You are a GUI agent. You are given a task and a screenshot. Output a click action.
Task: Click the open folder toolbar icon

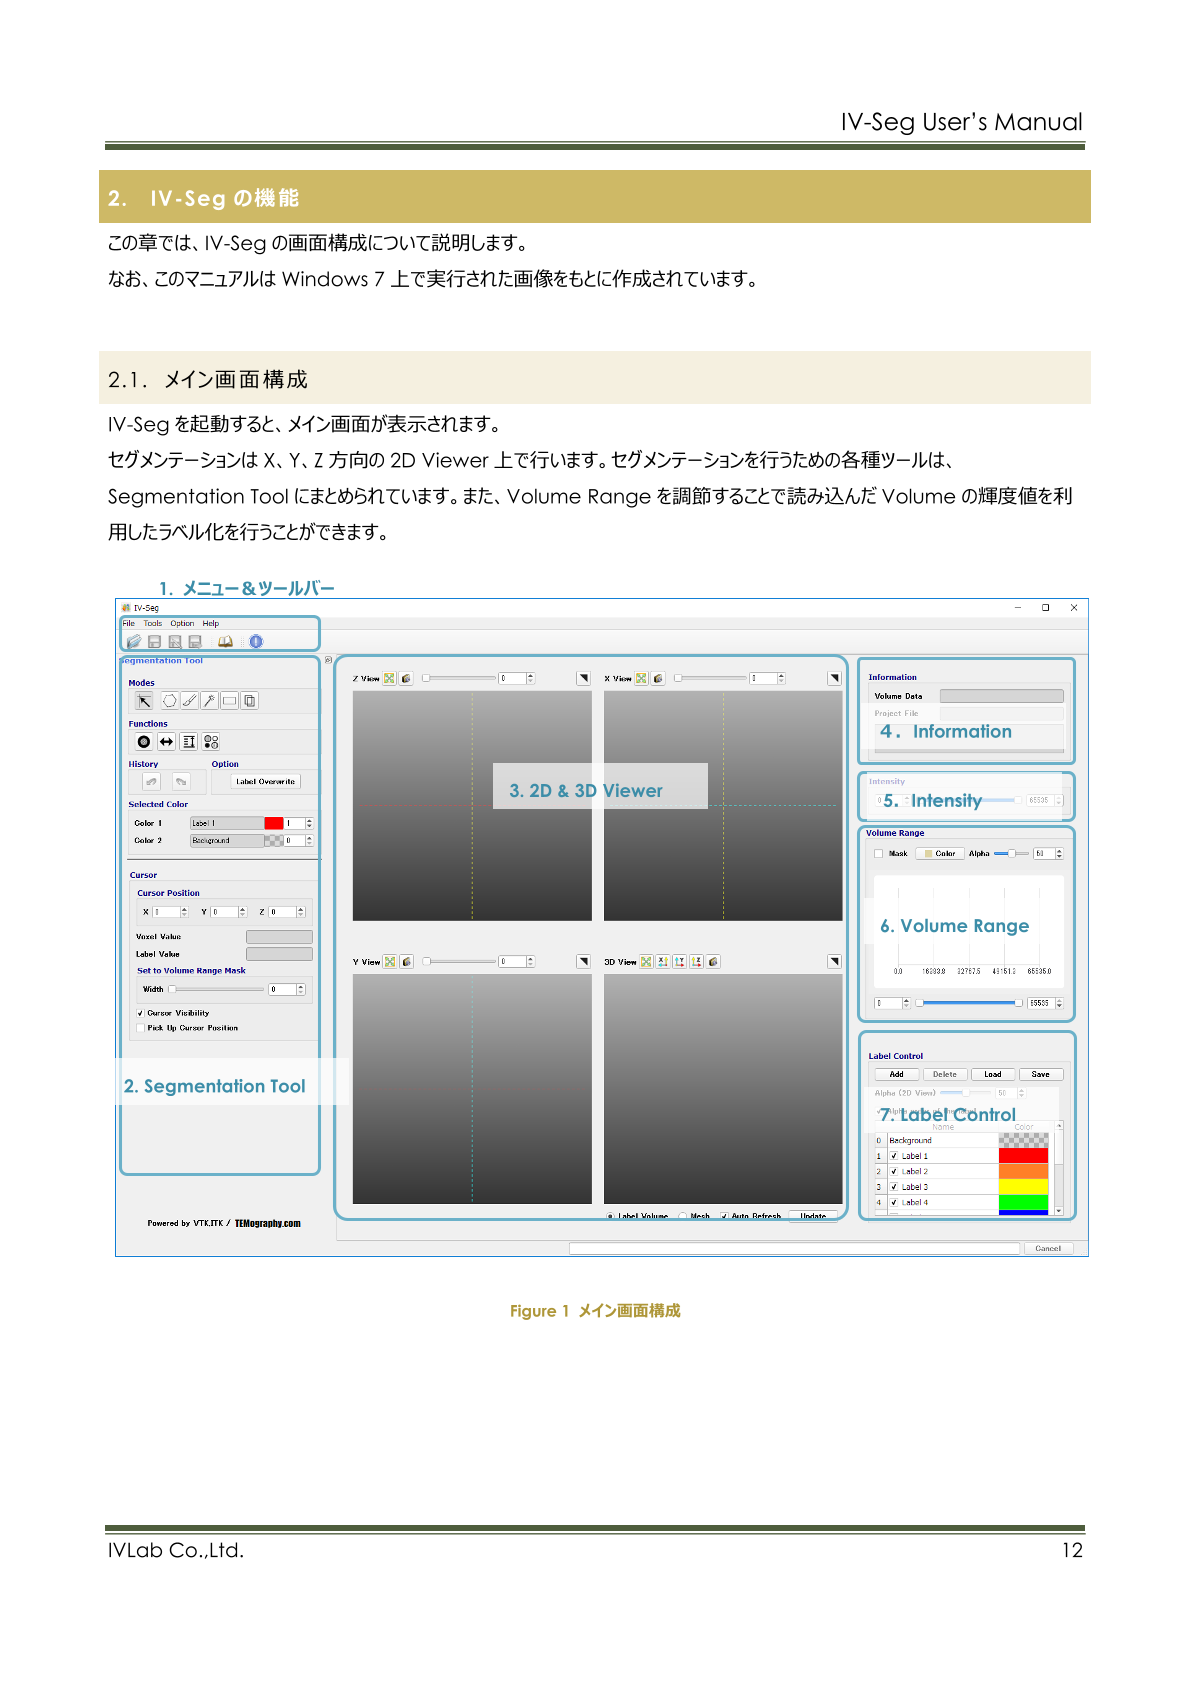point(134,642)
